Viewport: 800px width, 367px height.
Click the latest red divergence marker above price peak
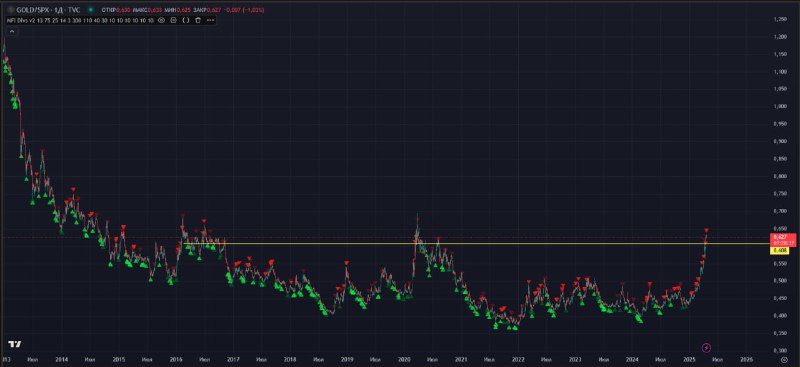707,230
